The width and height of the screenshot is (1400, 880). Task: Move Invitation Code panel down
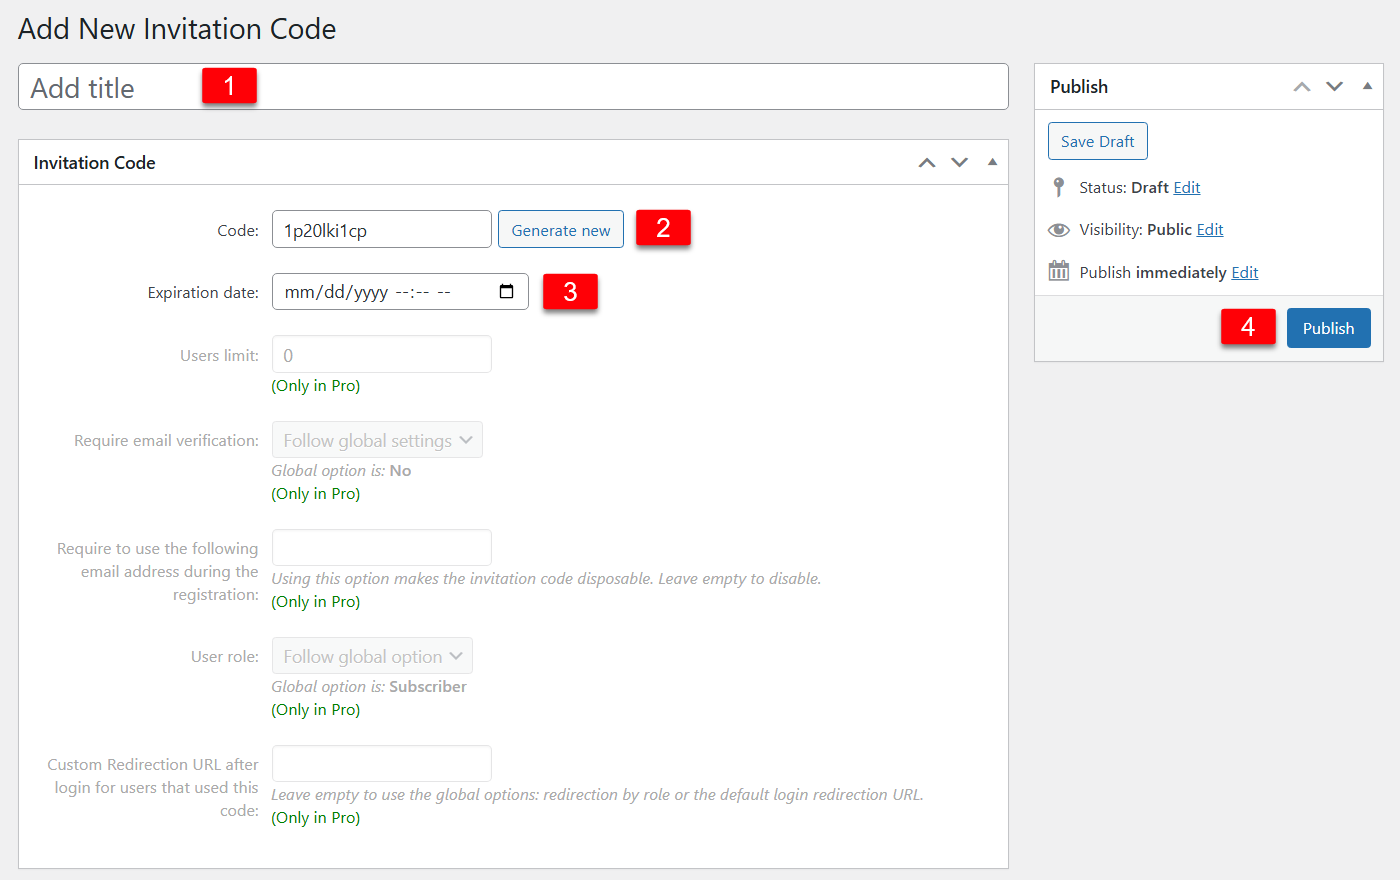[959, 162]
